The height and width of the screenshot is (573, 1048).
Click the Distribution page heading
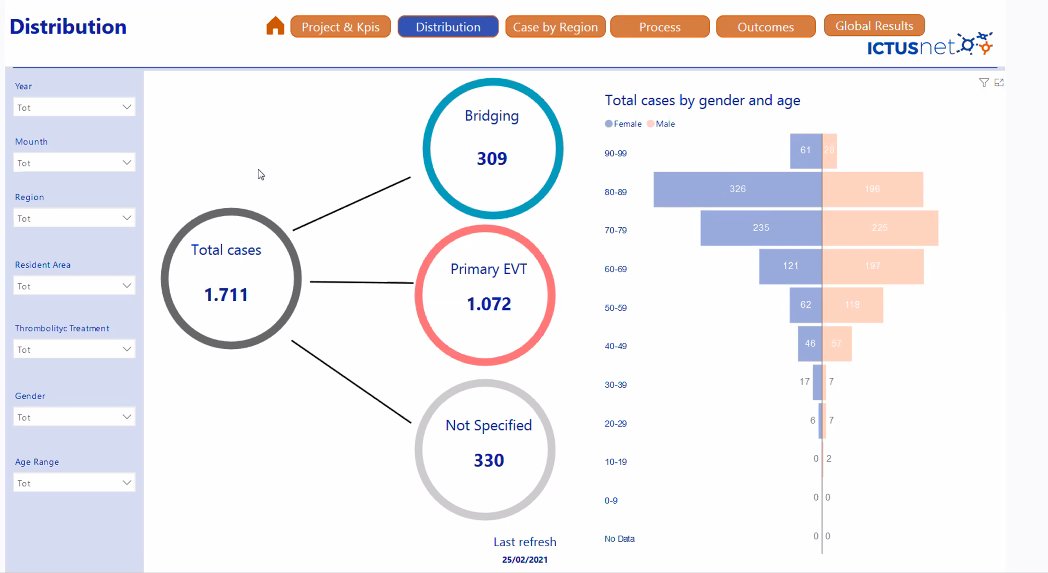(68, 27)
